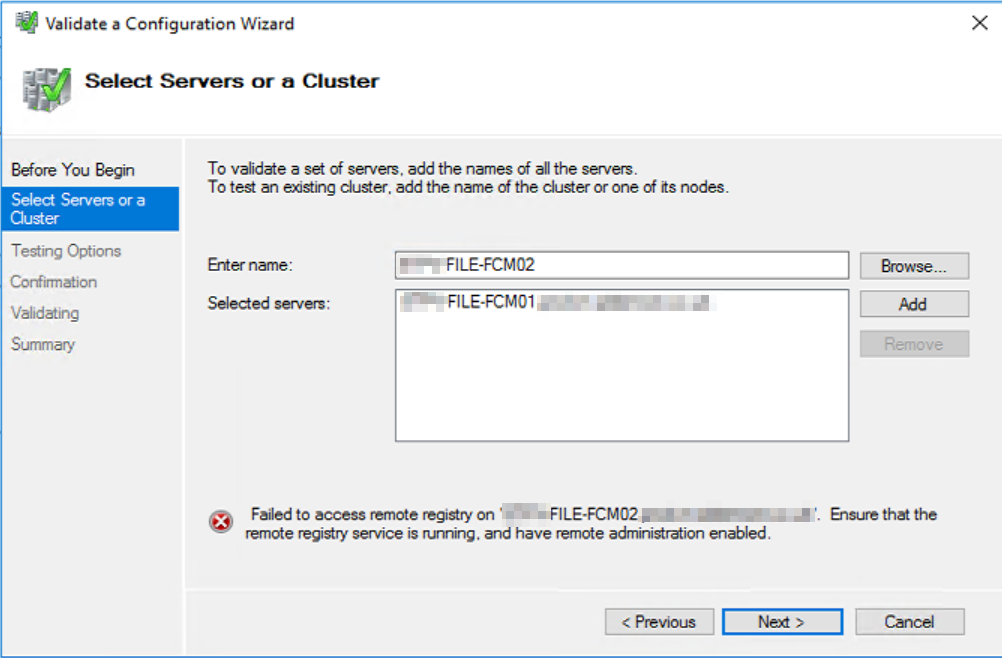Cancel the validation wizard

click(x=909, y=622)
